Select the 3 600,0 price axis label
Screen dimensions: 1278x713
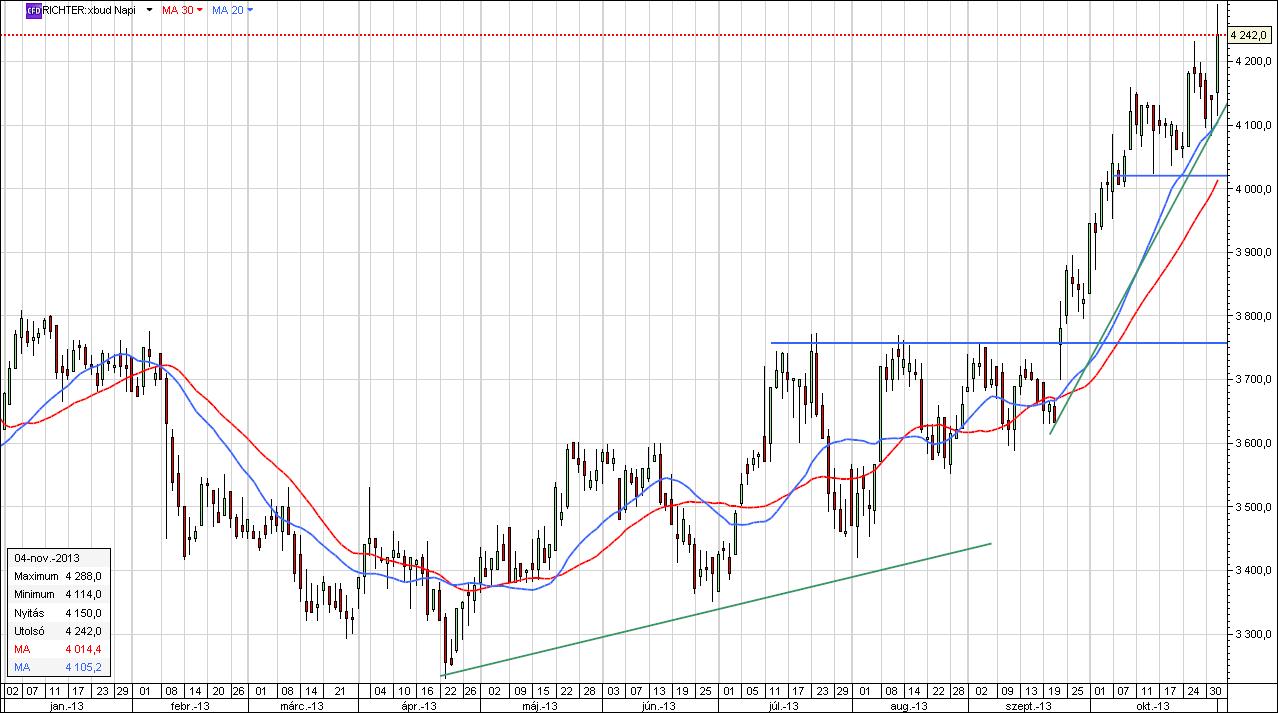pyautogui.click(x=1253, y=443)
